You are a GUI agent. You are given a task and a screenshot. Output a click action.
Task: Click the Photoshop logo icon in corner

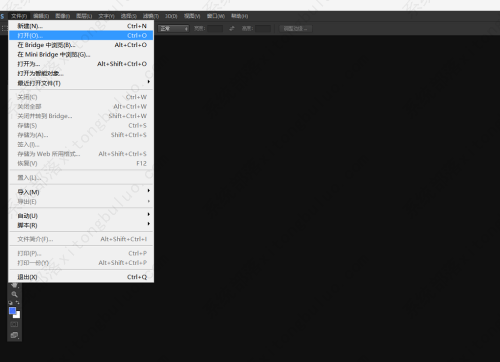coord(2,16)
